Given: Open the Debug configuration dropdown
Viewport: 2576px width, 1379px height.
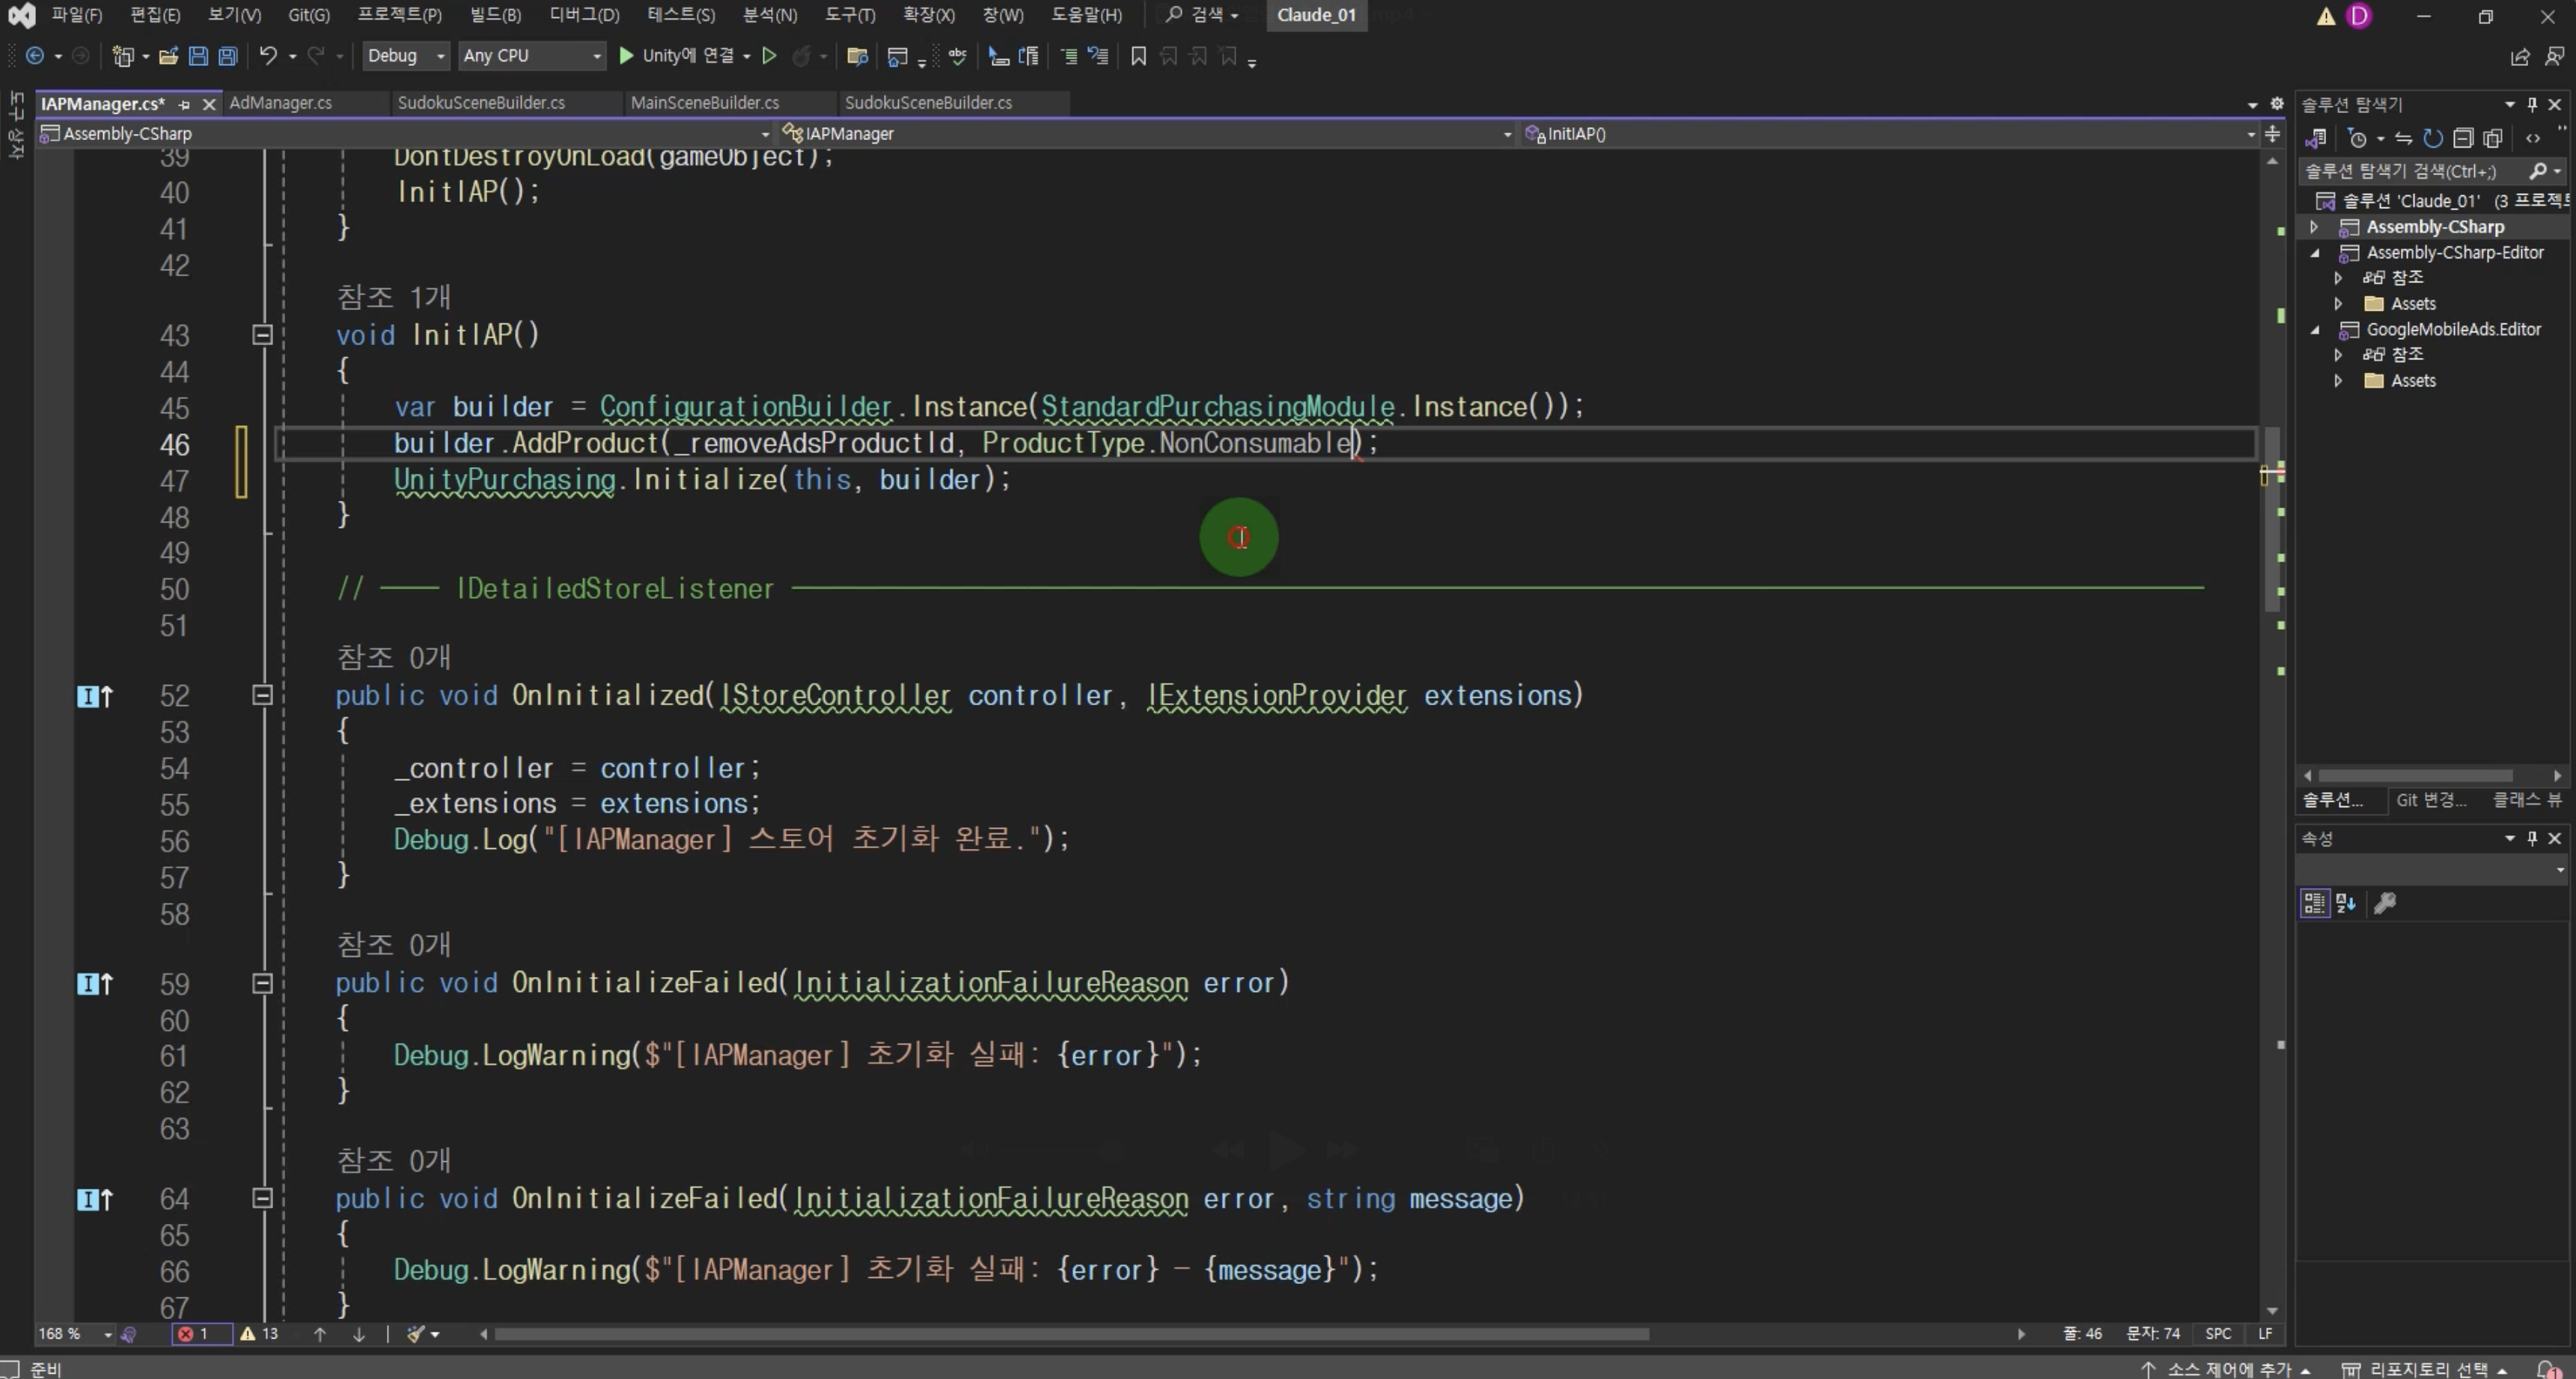Looking at the screenshot, I should (x=405, y=56).
